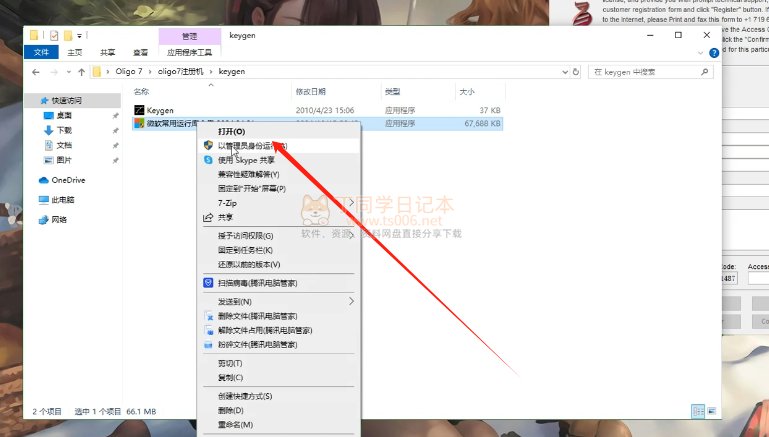
Task: Choose 固定到任务栏(K) menu entry
Action: click(x=279, y=250)
